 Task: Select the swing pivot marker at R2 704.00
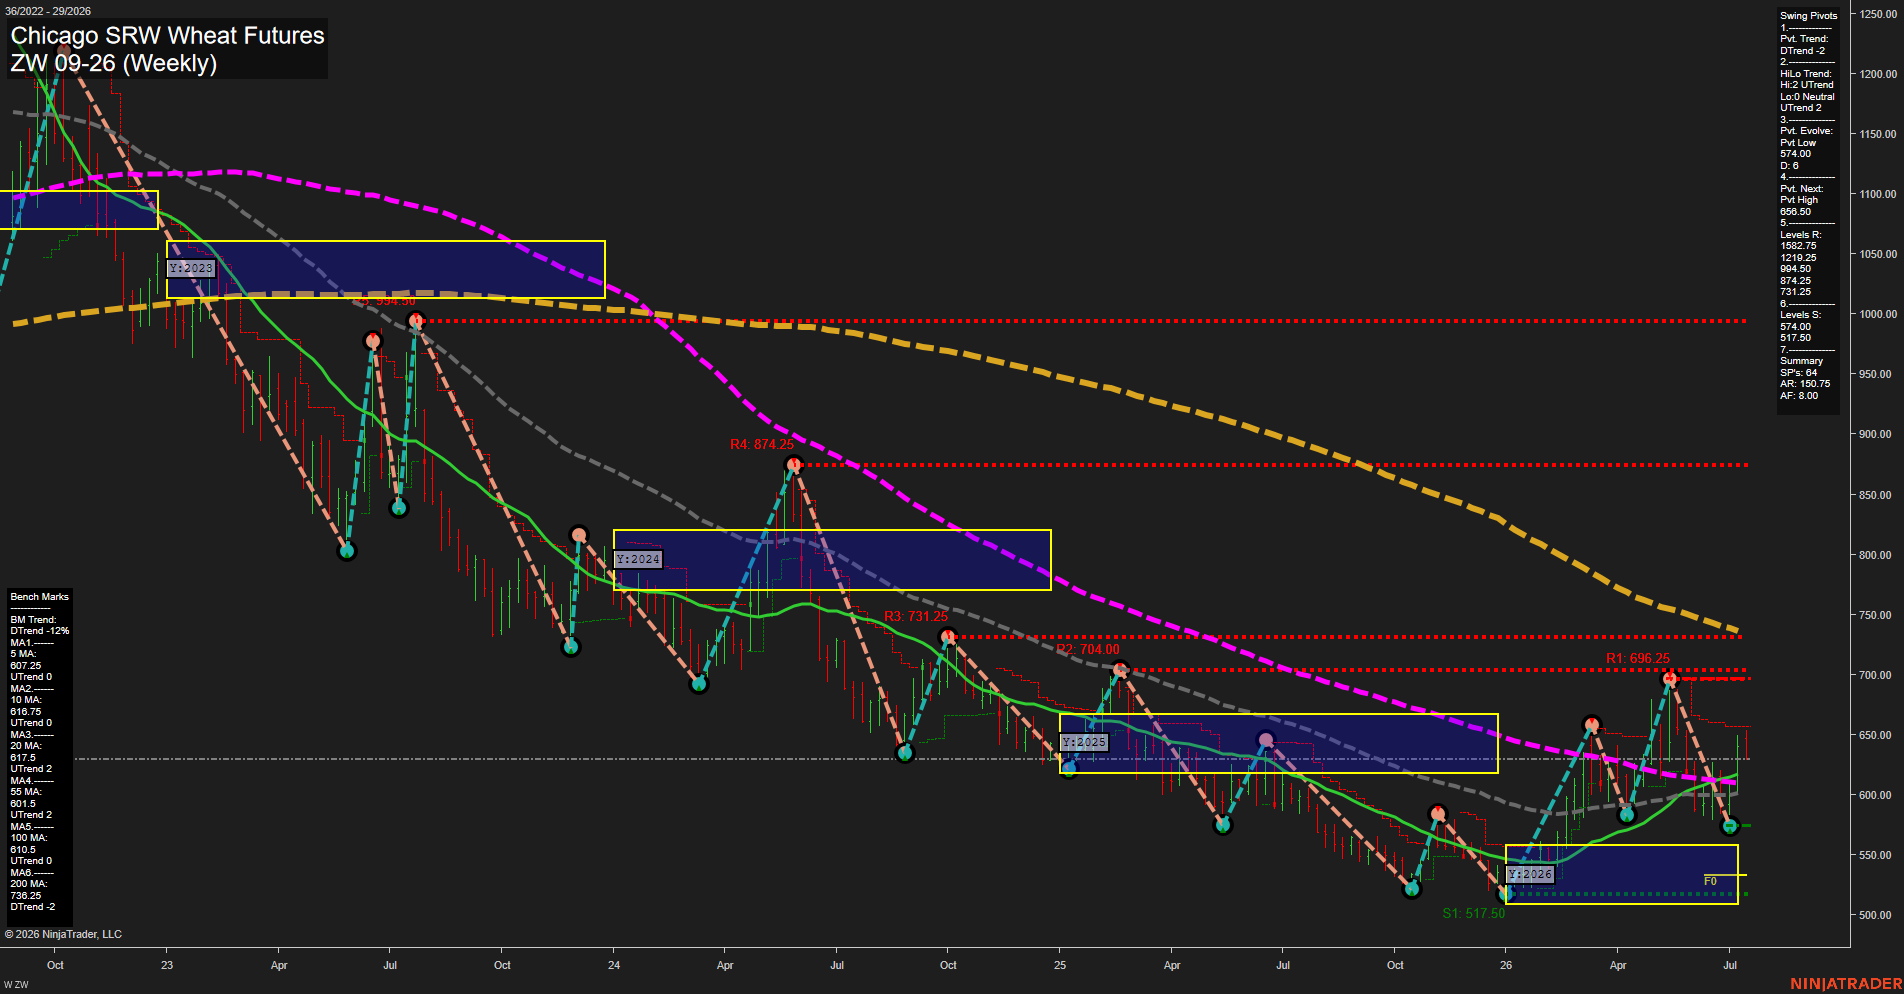point(1120,670)
